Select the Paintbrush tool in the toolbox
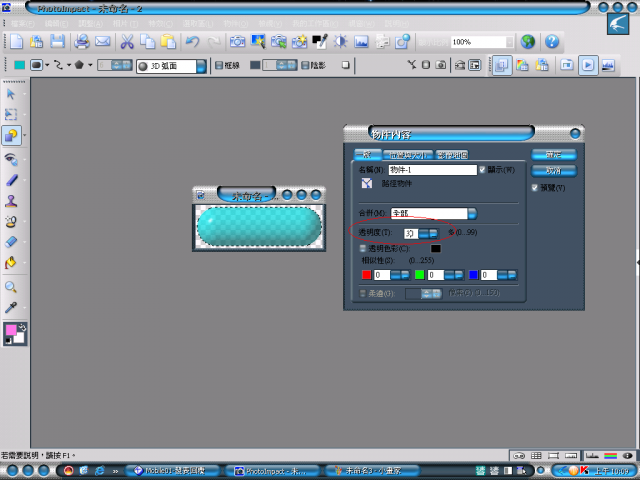 coord(11,180)
